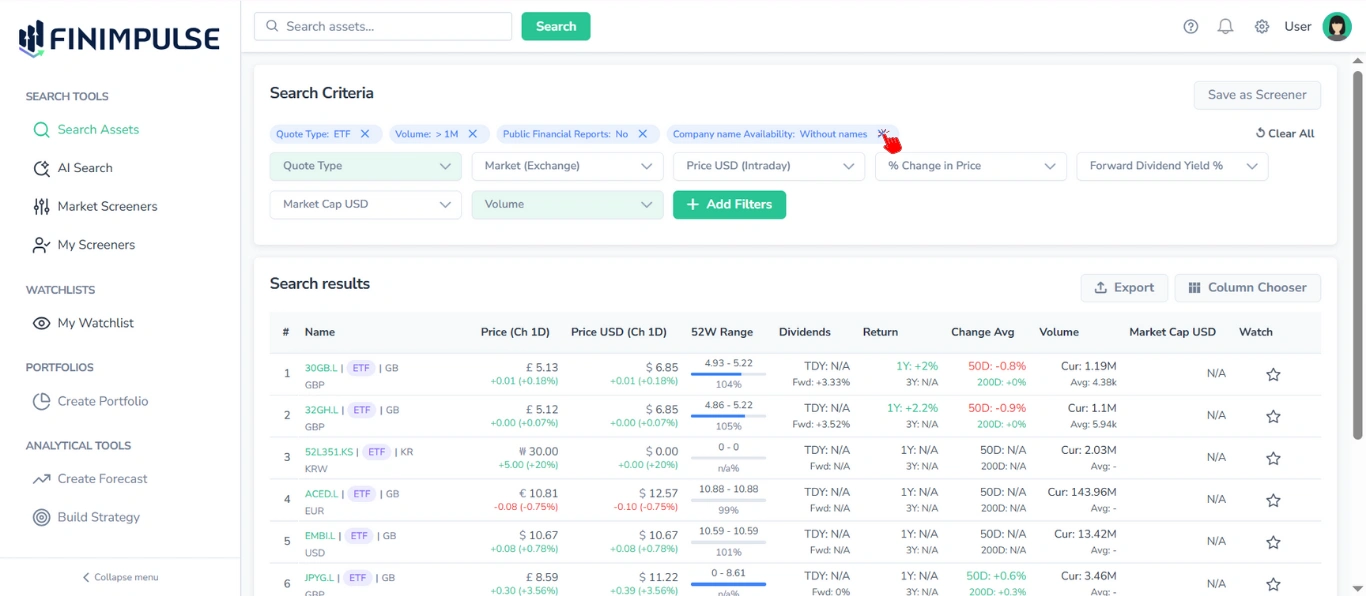Click the help question mark icon
Screen dimensions: 1366x596
point(1190,27)
